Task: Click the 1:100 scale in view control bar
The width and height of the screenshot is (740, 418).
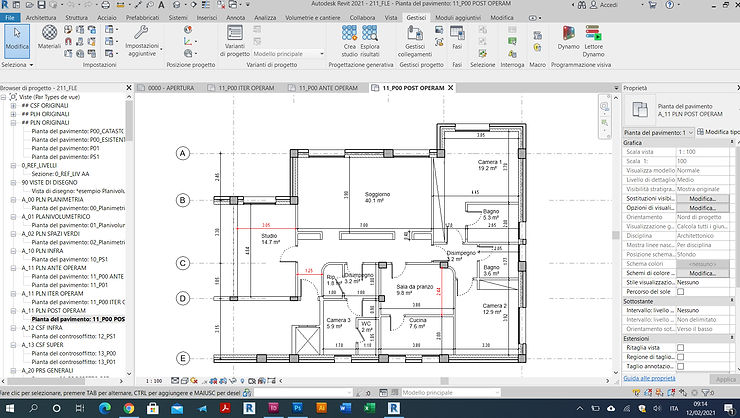Action: pos(154,381)
